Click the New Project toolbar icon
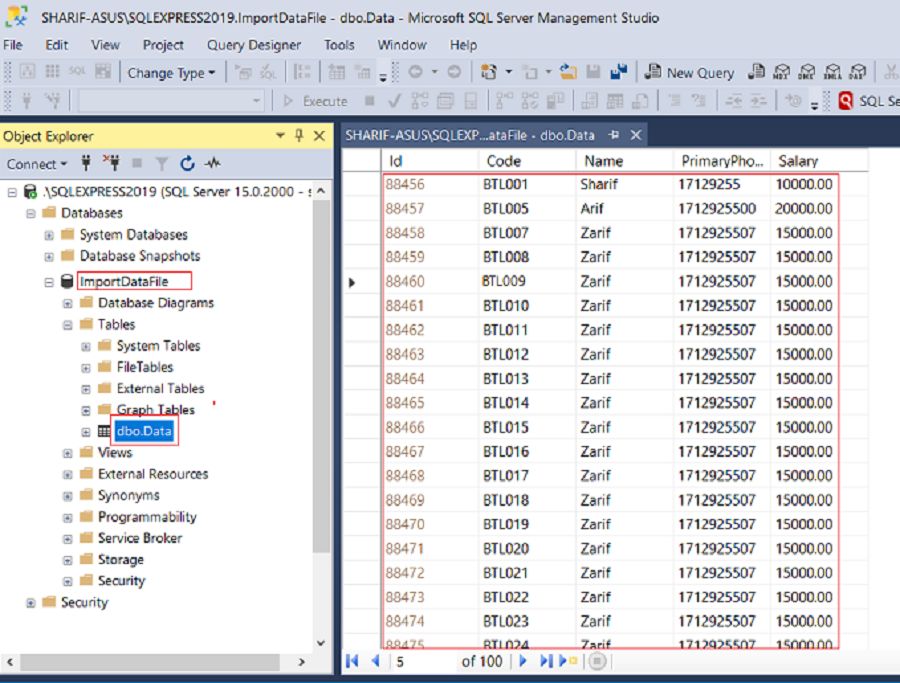The height and width of the screenshot is (683, 900). pyautogui.click(x=488, y=72)
